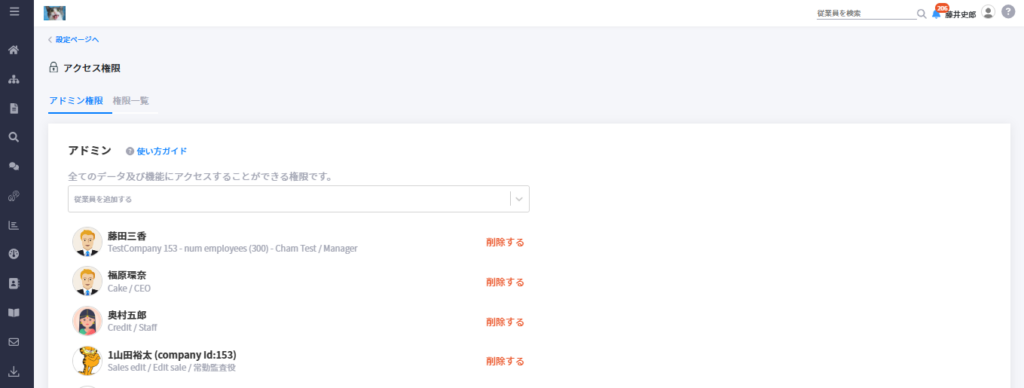Open notifications bell with 206 badge
This screenshot has height=388, width=1024.
(x=936, y=14)
